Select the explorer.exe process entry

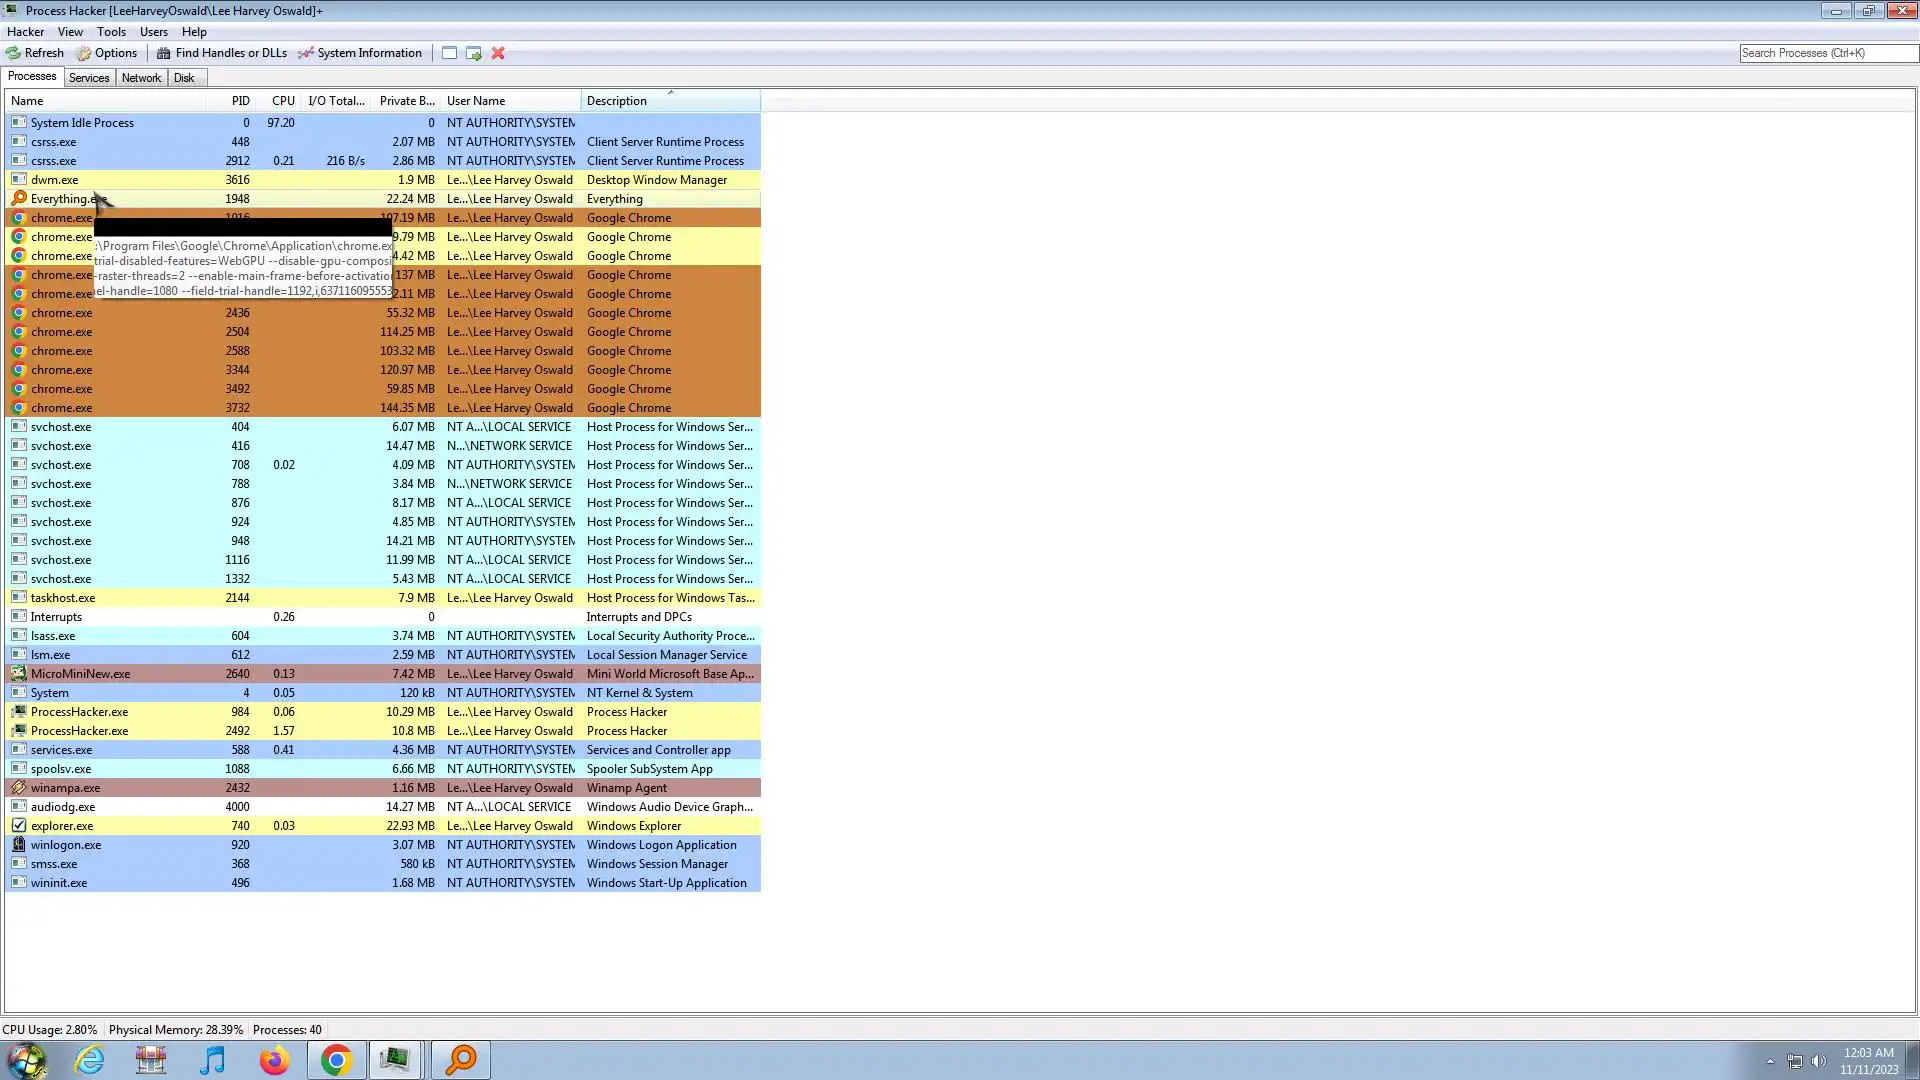(62, 826)
